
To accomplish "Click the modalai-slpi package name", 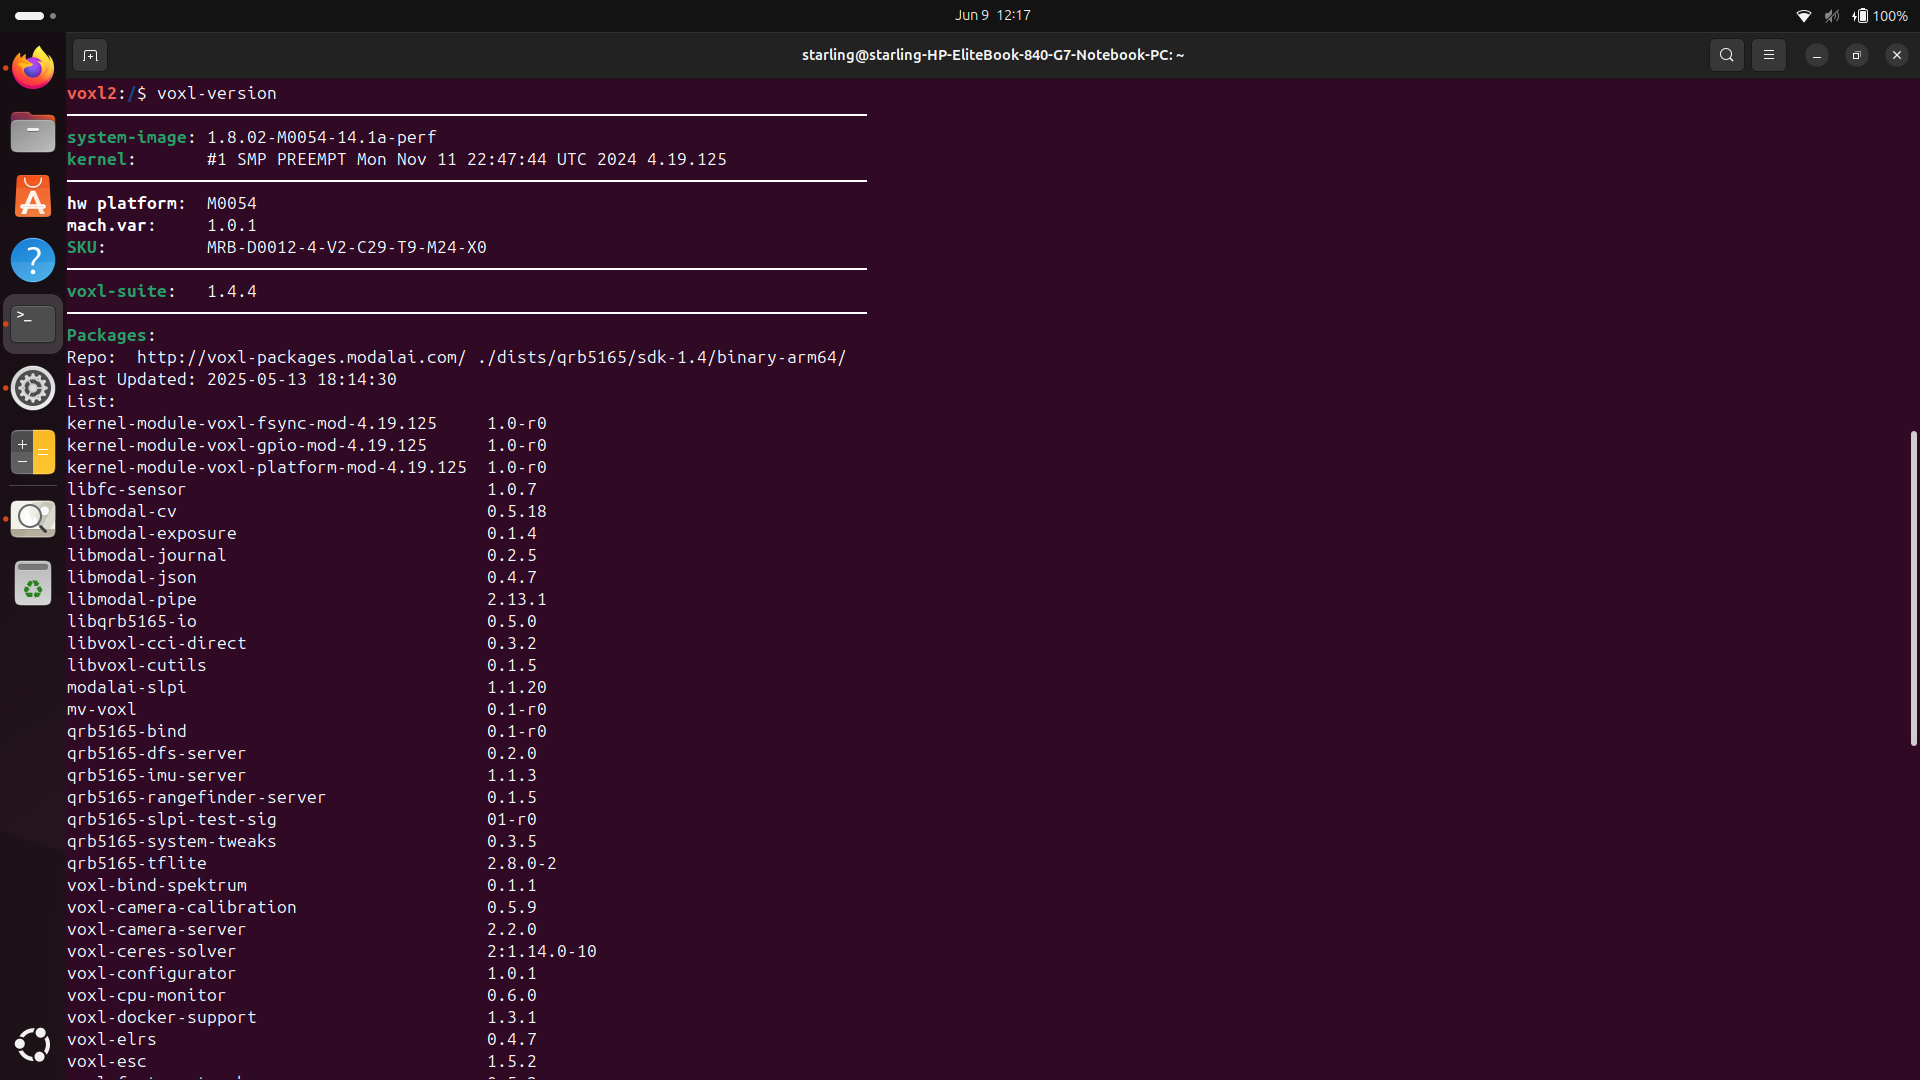I will coord(127,687).
